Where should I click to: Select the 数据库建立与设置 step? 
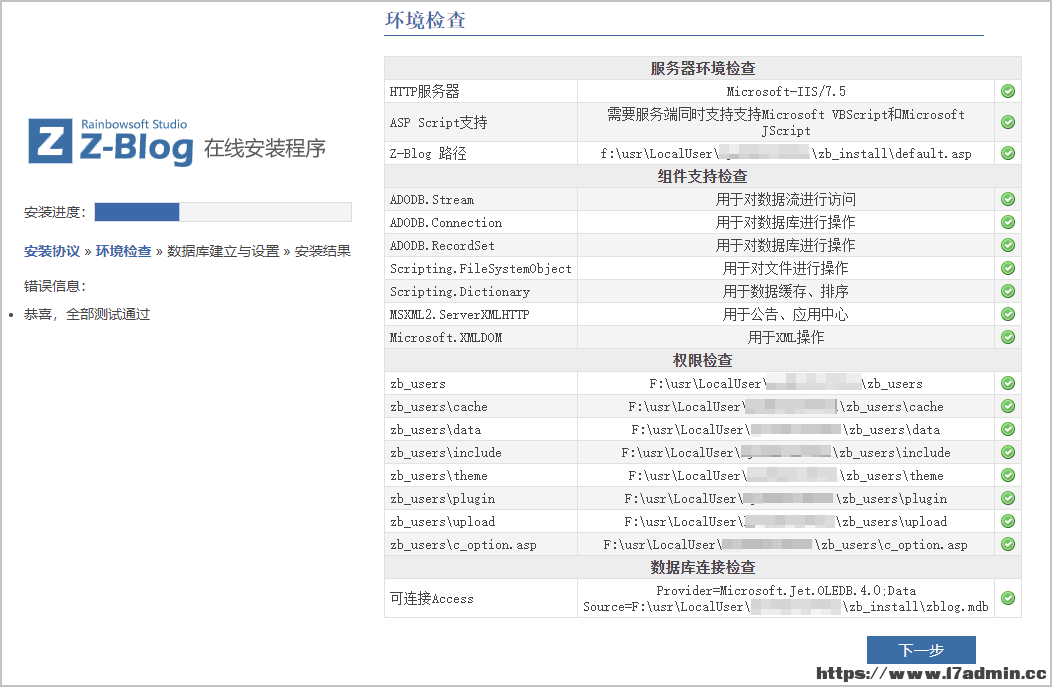[223, 251]
